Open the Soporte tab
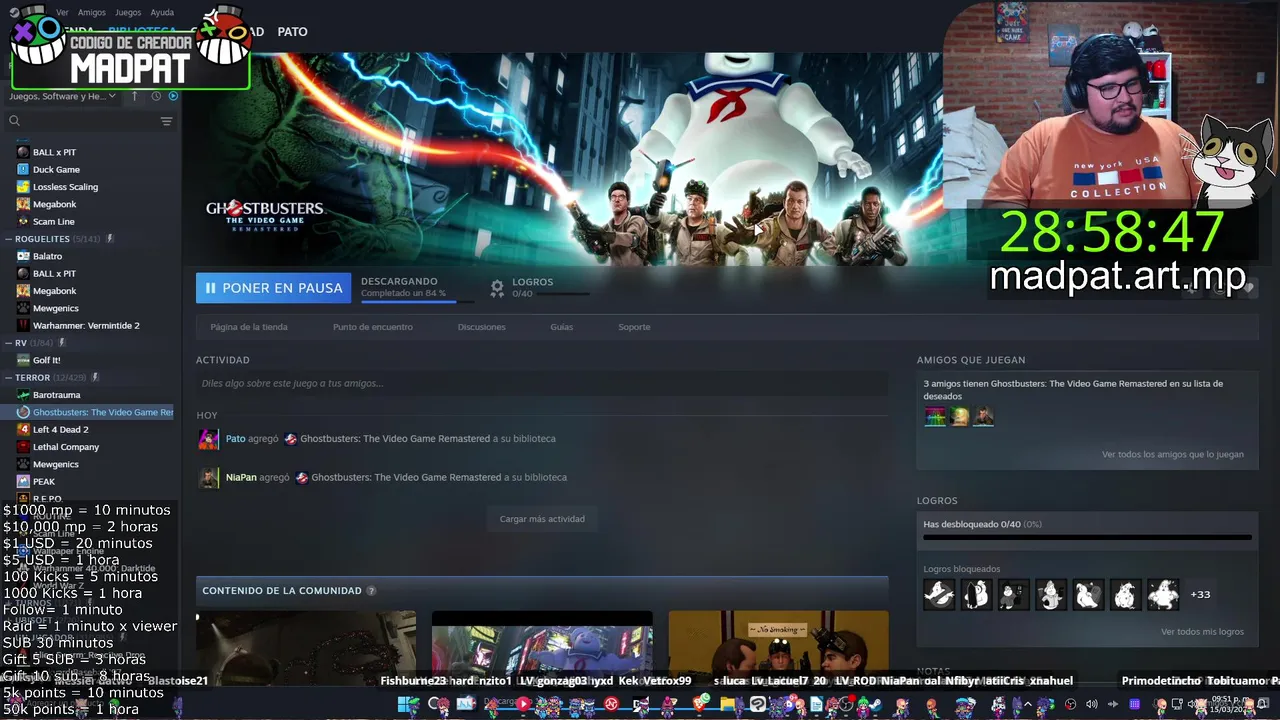This screenshot has height=720, width=1280. tap(634, 327)
